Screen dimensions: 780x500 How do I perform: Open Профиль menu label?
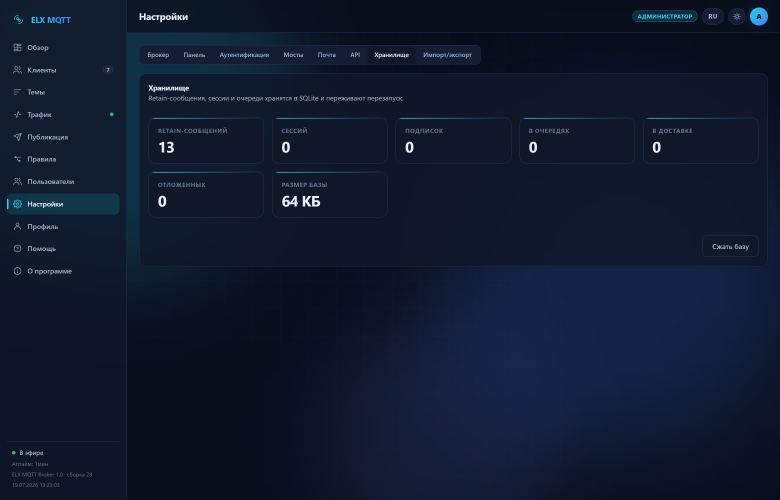tap(43, 226)
